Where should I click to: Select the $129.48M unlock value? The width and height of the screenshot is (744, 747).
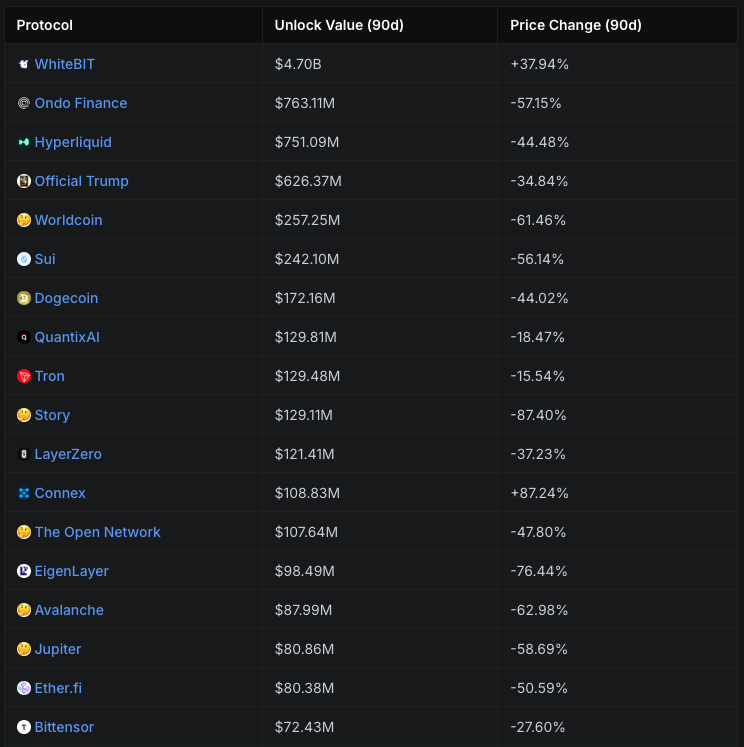[307, 376]
